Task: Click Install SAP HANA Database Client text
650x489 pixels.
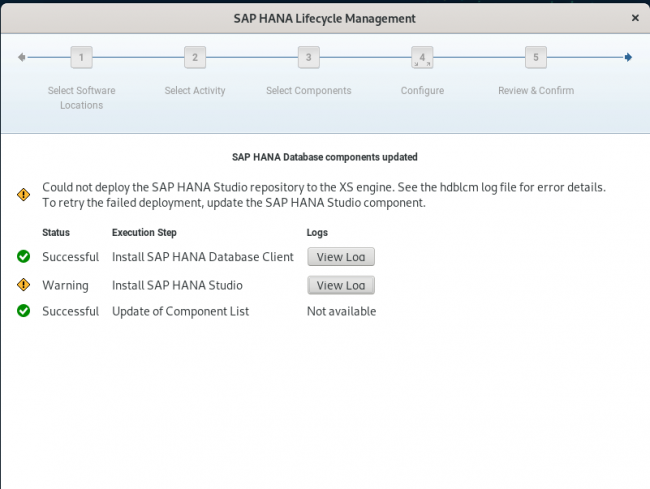Action: point(203,257)
